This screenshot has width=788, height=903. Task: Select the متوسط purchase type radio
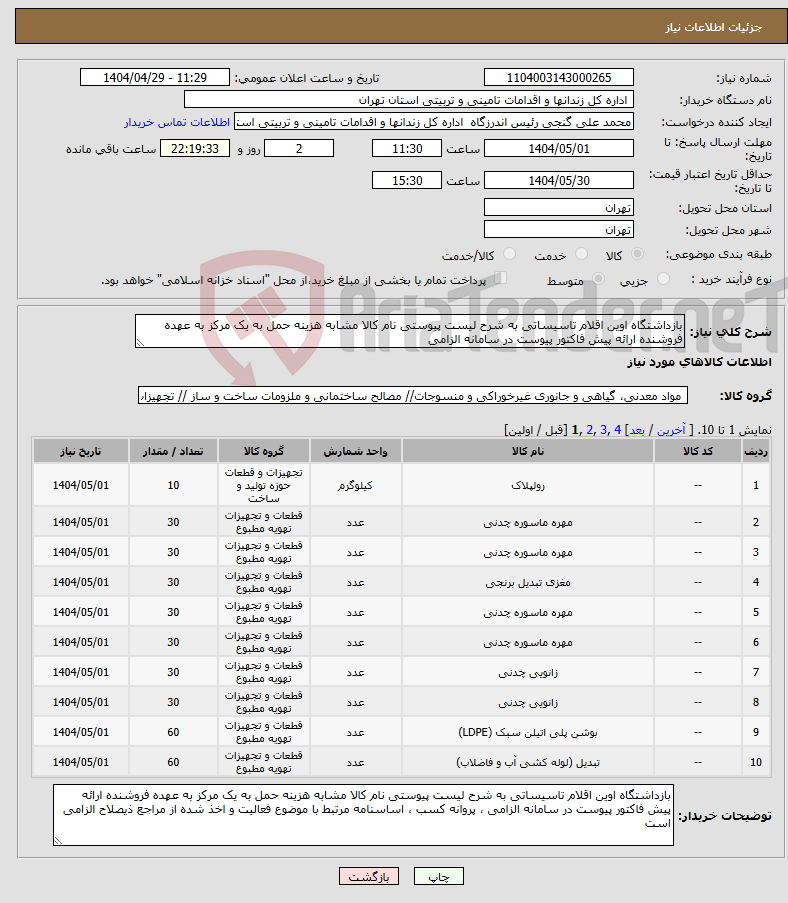(x=598, y=279)
